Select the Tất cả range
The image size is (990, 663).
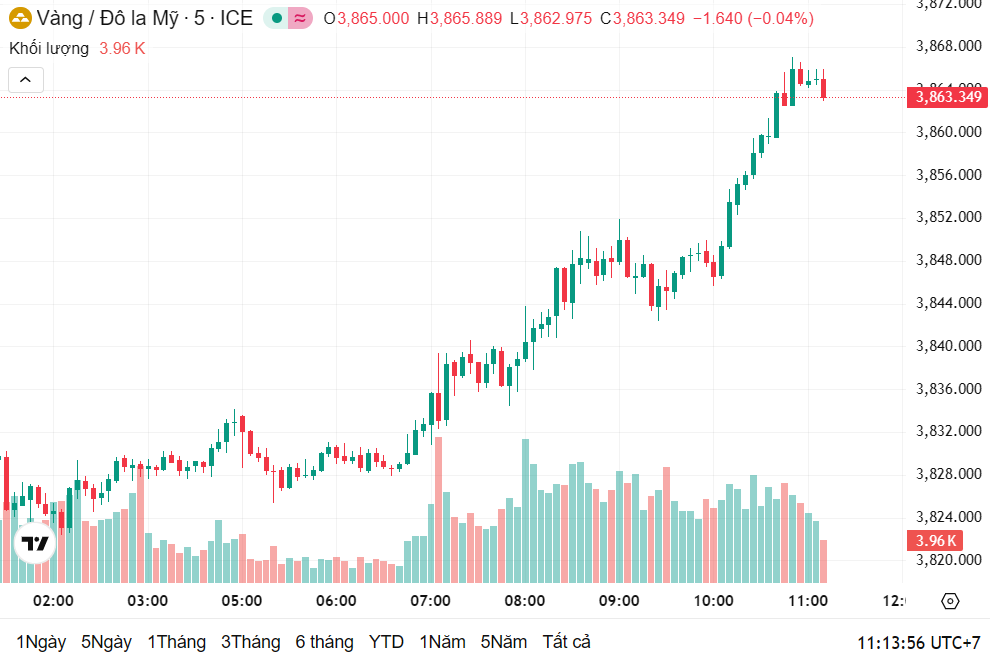click(567, 642)
